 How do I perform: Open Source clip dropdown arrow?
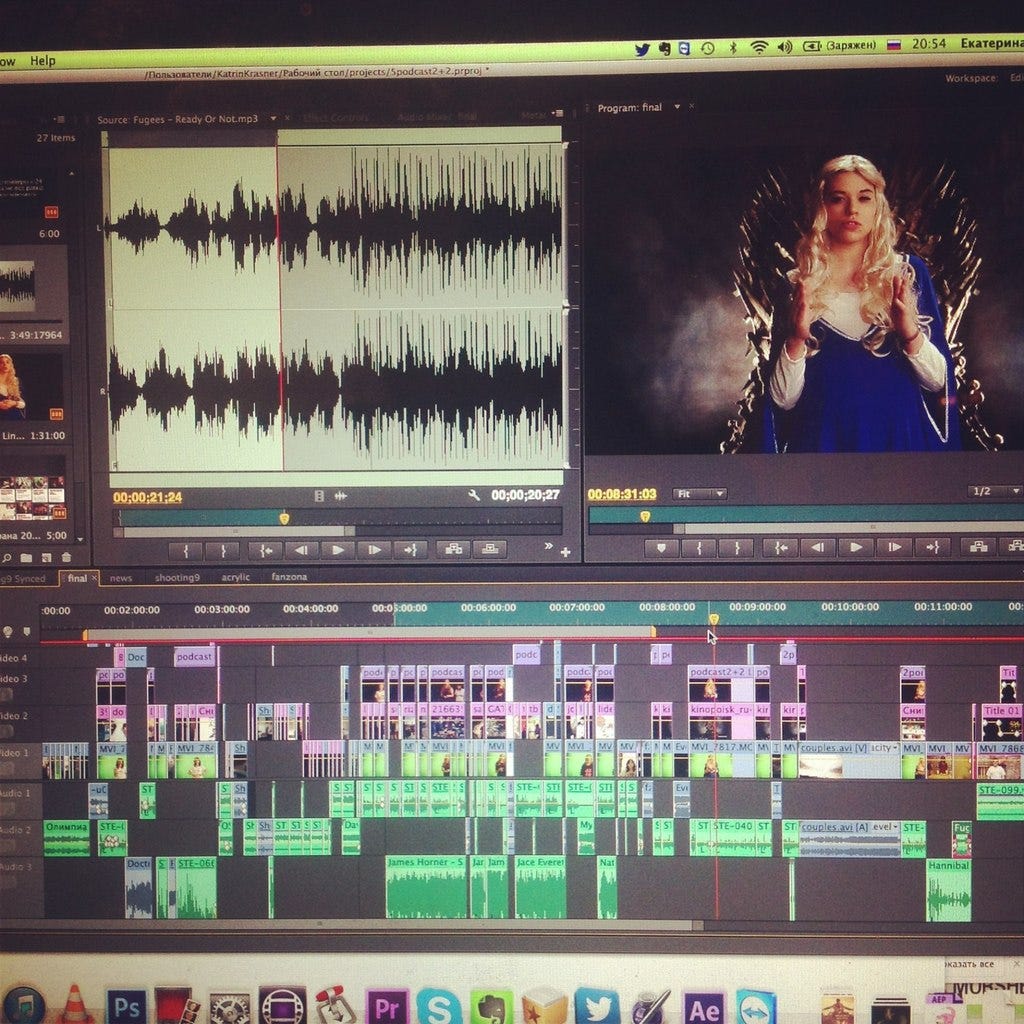pyautogui.click(x=273, y=118)
